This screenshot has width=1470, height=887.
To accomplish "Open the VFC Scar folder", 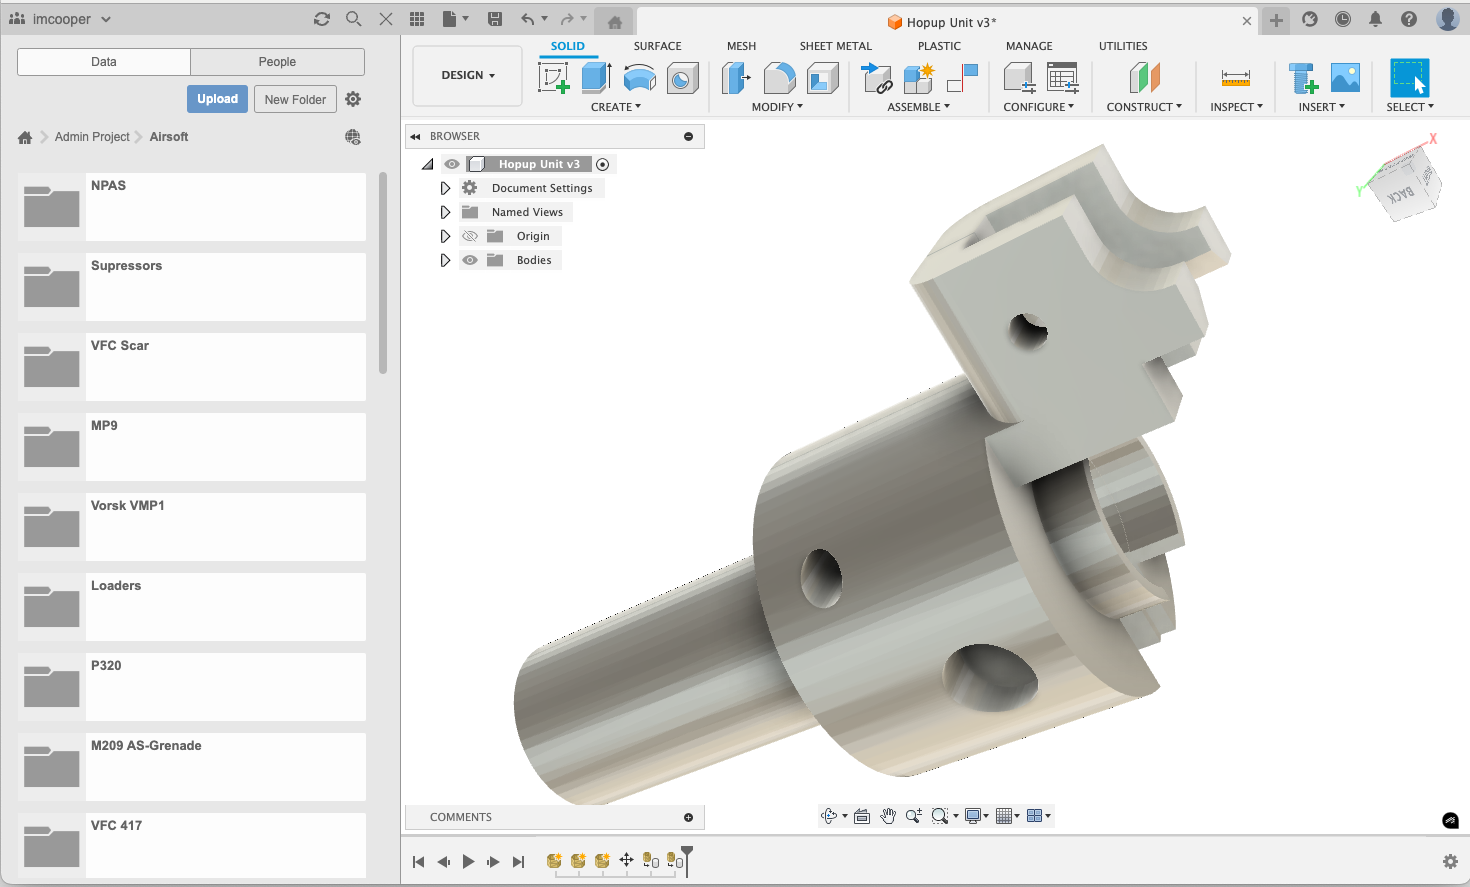I will 192,367.
